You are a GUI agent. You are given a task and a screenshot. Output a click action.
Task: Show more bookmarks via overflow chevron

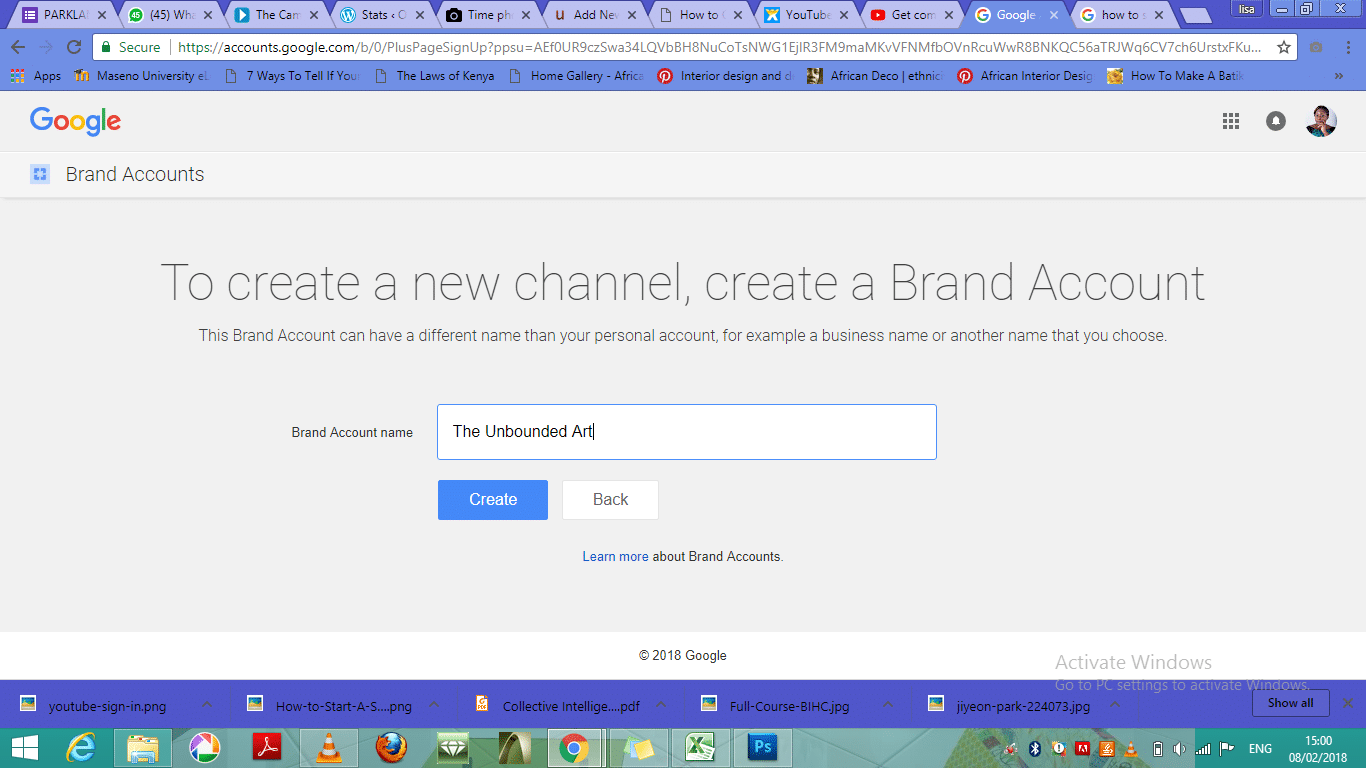click(x=1339, y=76)
